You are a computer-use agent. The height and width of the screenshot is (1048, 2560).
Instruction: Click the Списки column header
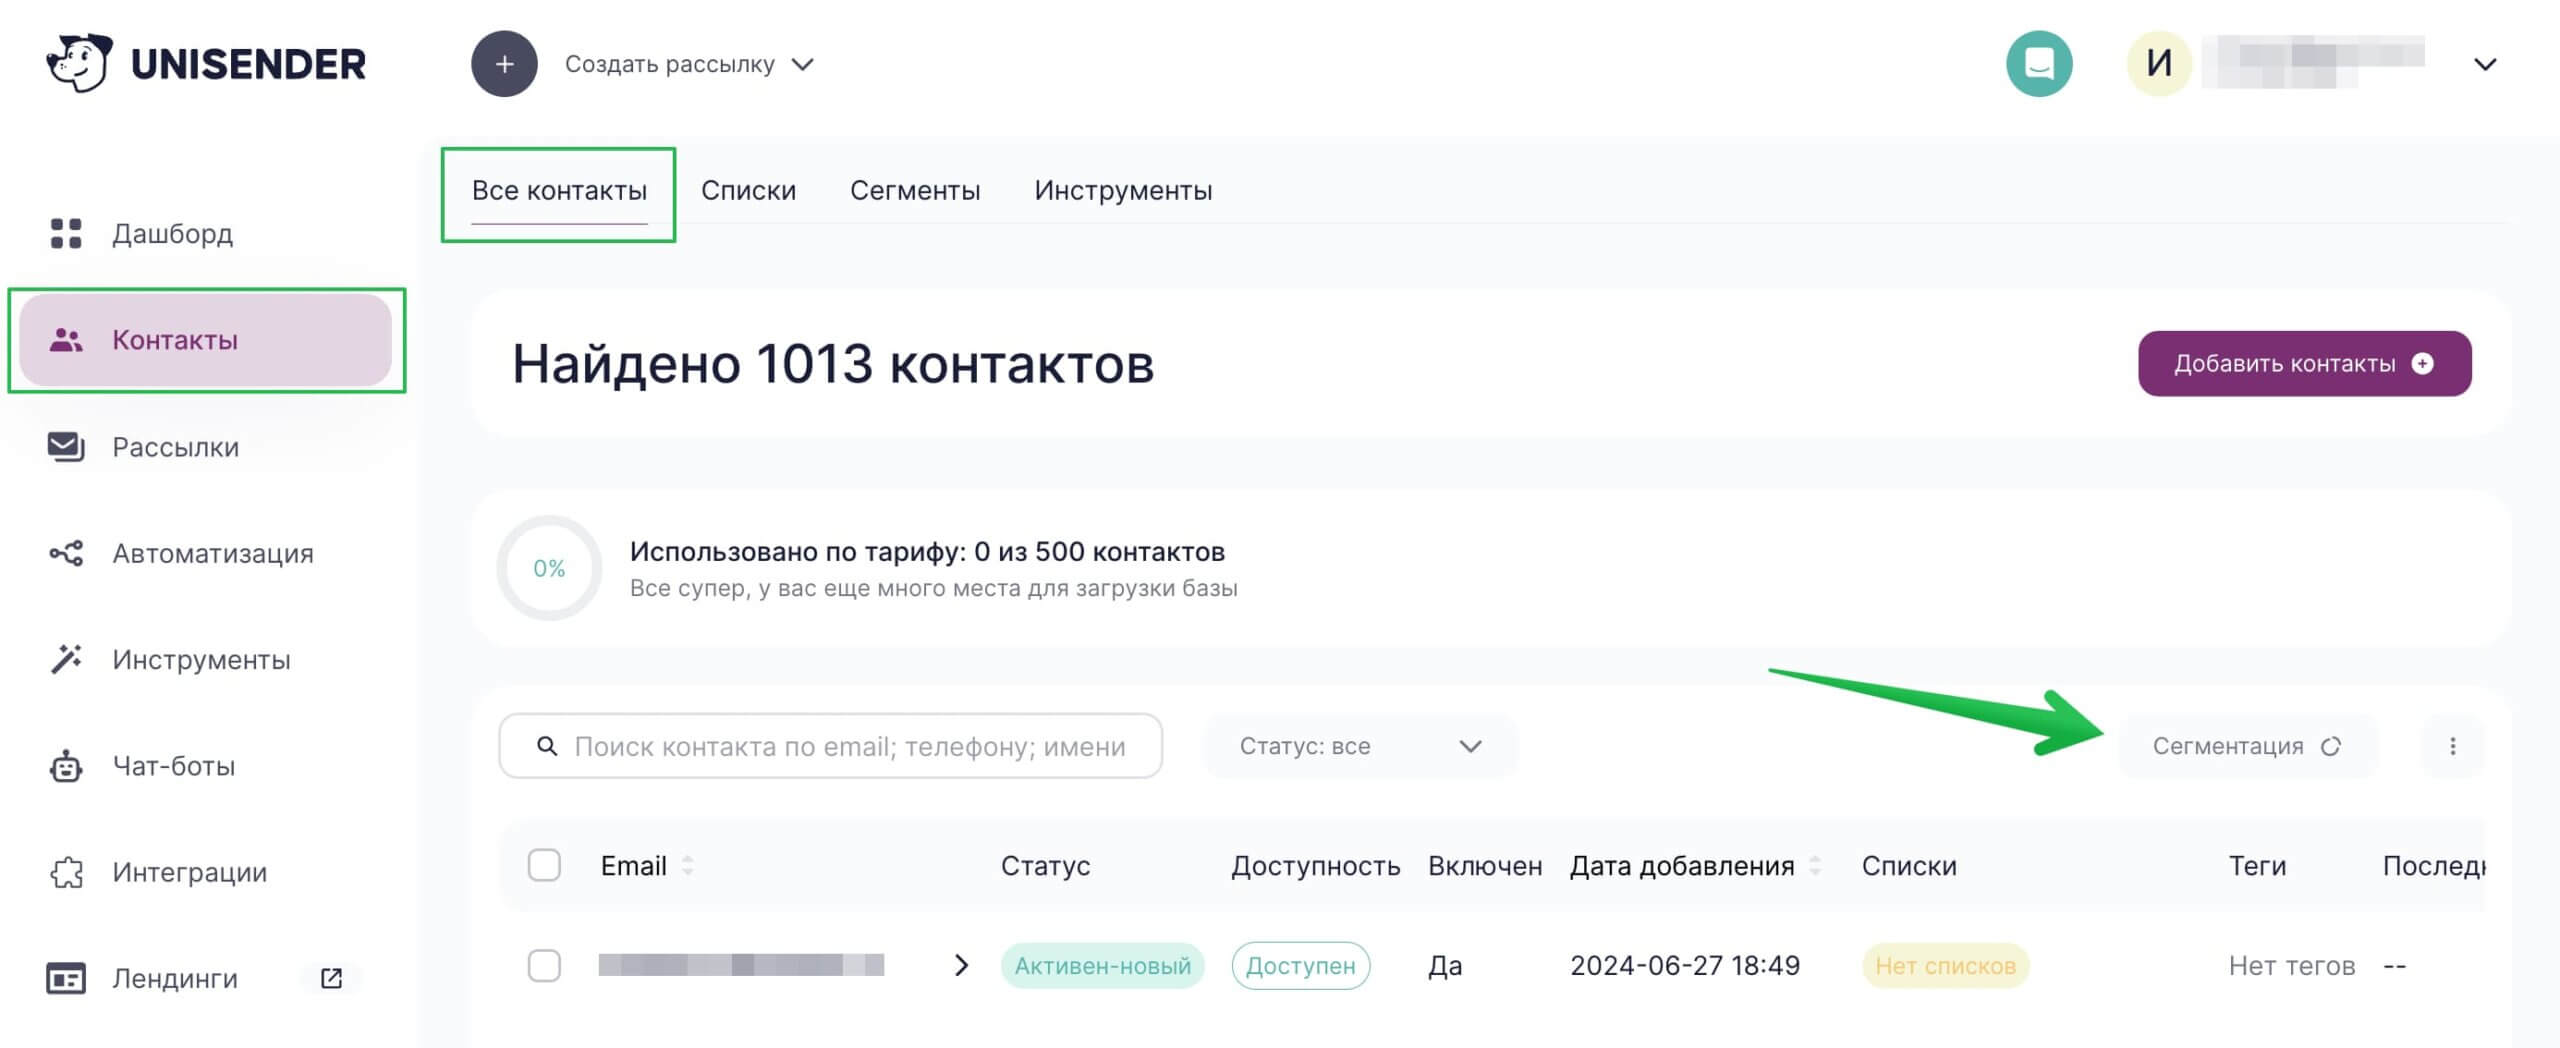[1908, 866]
